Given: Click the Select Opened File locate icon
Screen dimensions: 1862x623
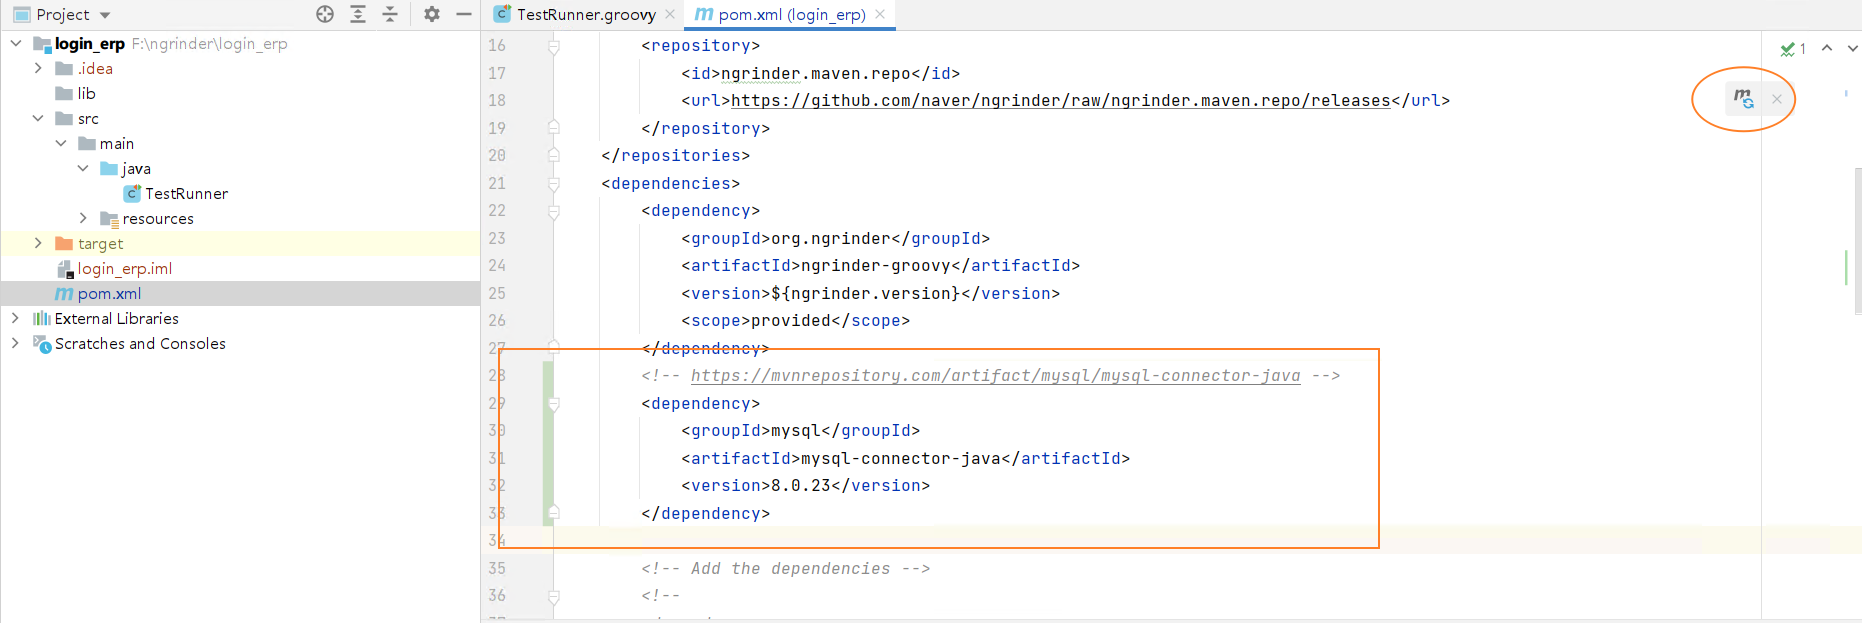Looking at the screenshot, I should pyautogui.click(x=325, y=14).
